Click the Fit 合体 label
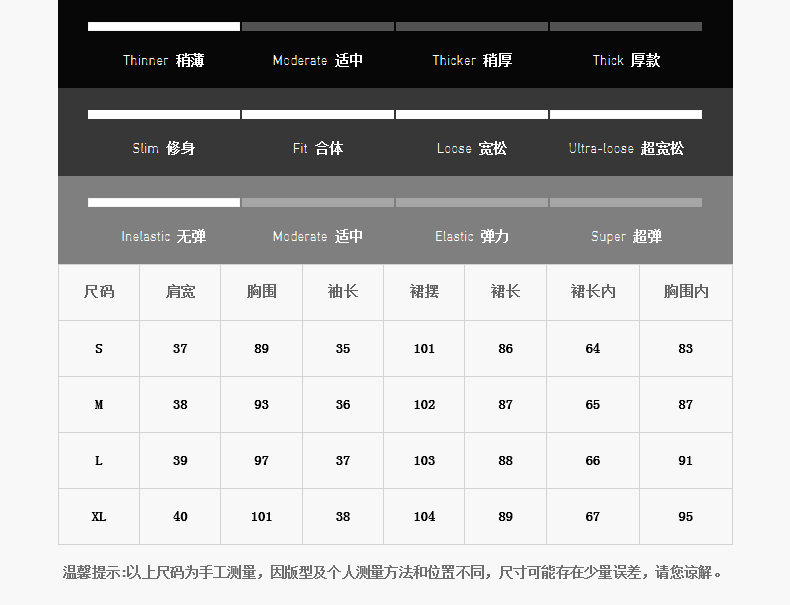 click(x=317, y=149)
